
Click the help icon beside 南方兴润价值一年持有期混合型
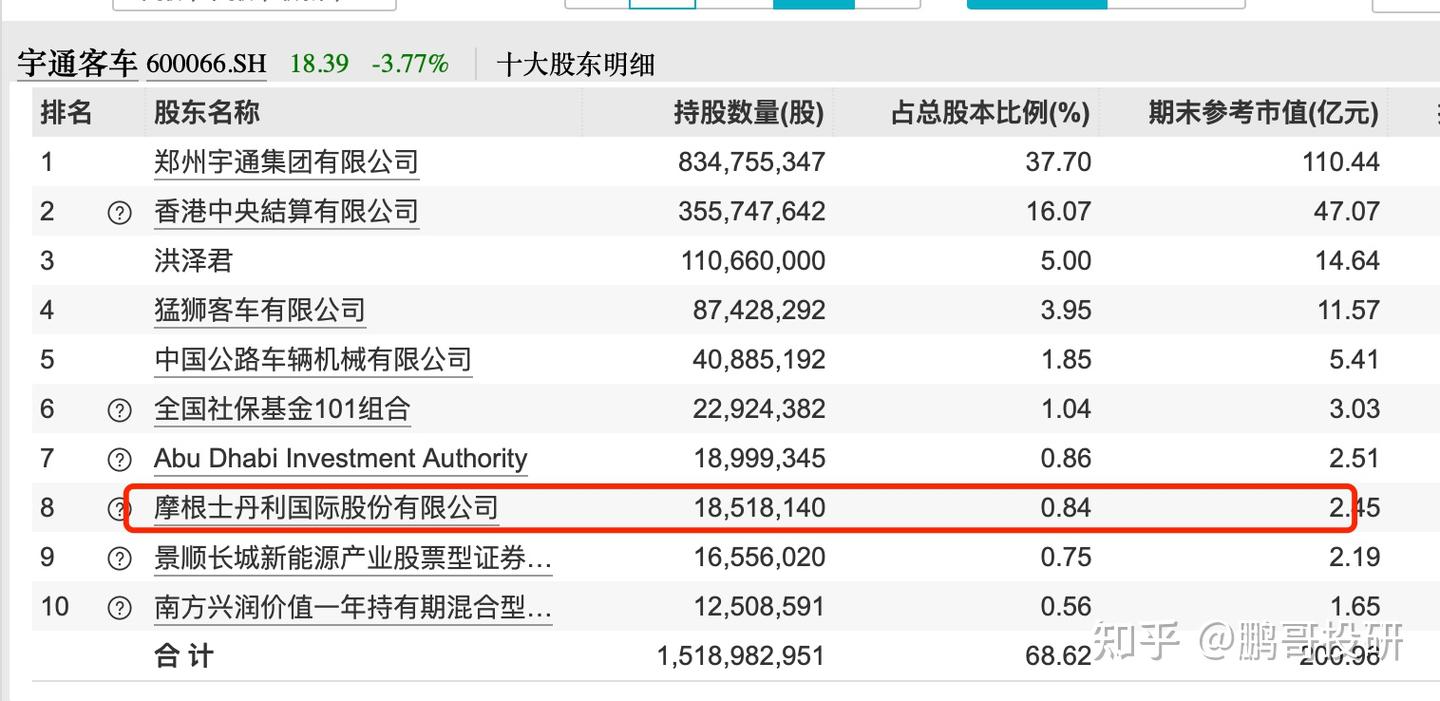(119, 607)
